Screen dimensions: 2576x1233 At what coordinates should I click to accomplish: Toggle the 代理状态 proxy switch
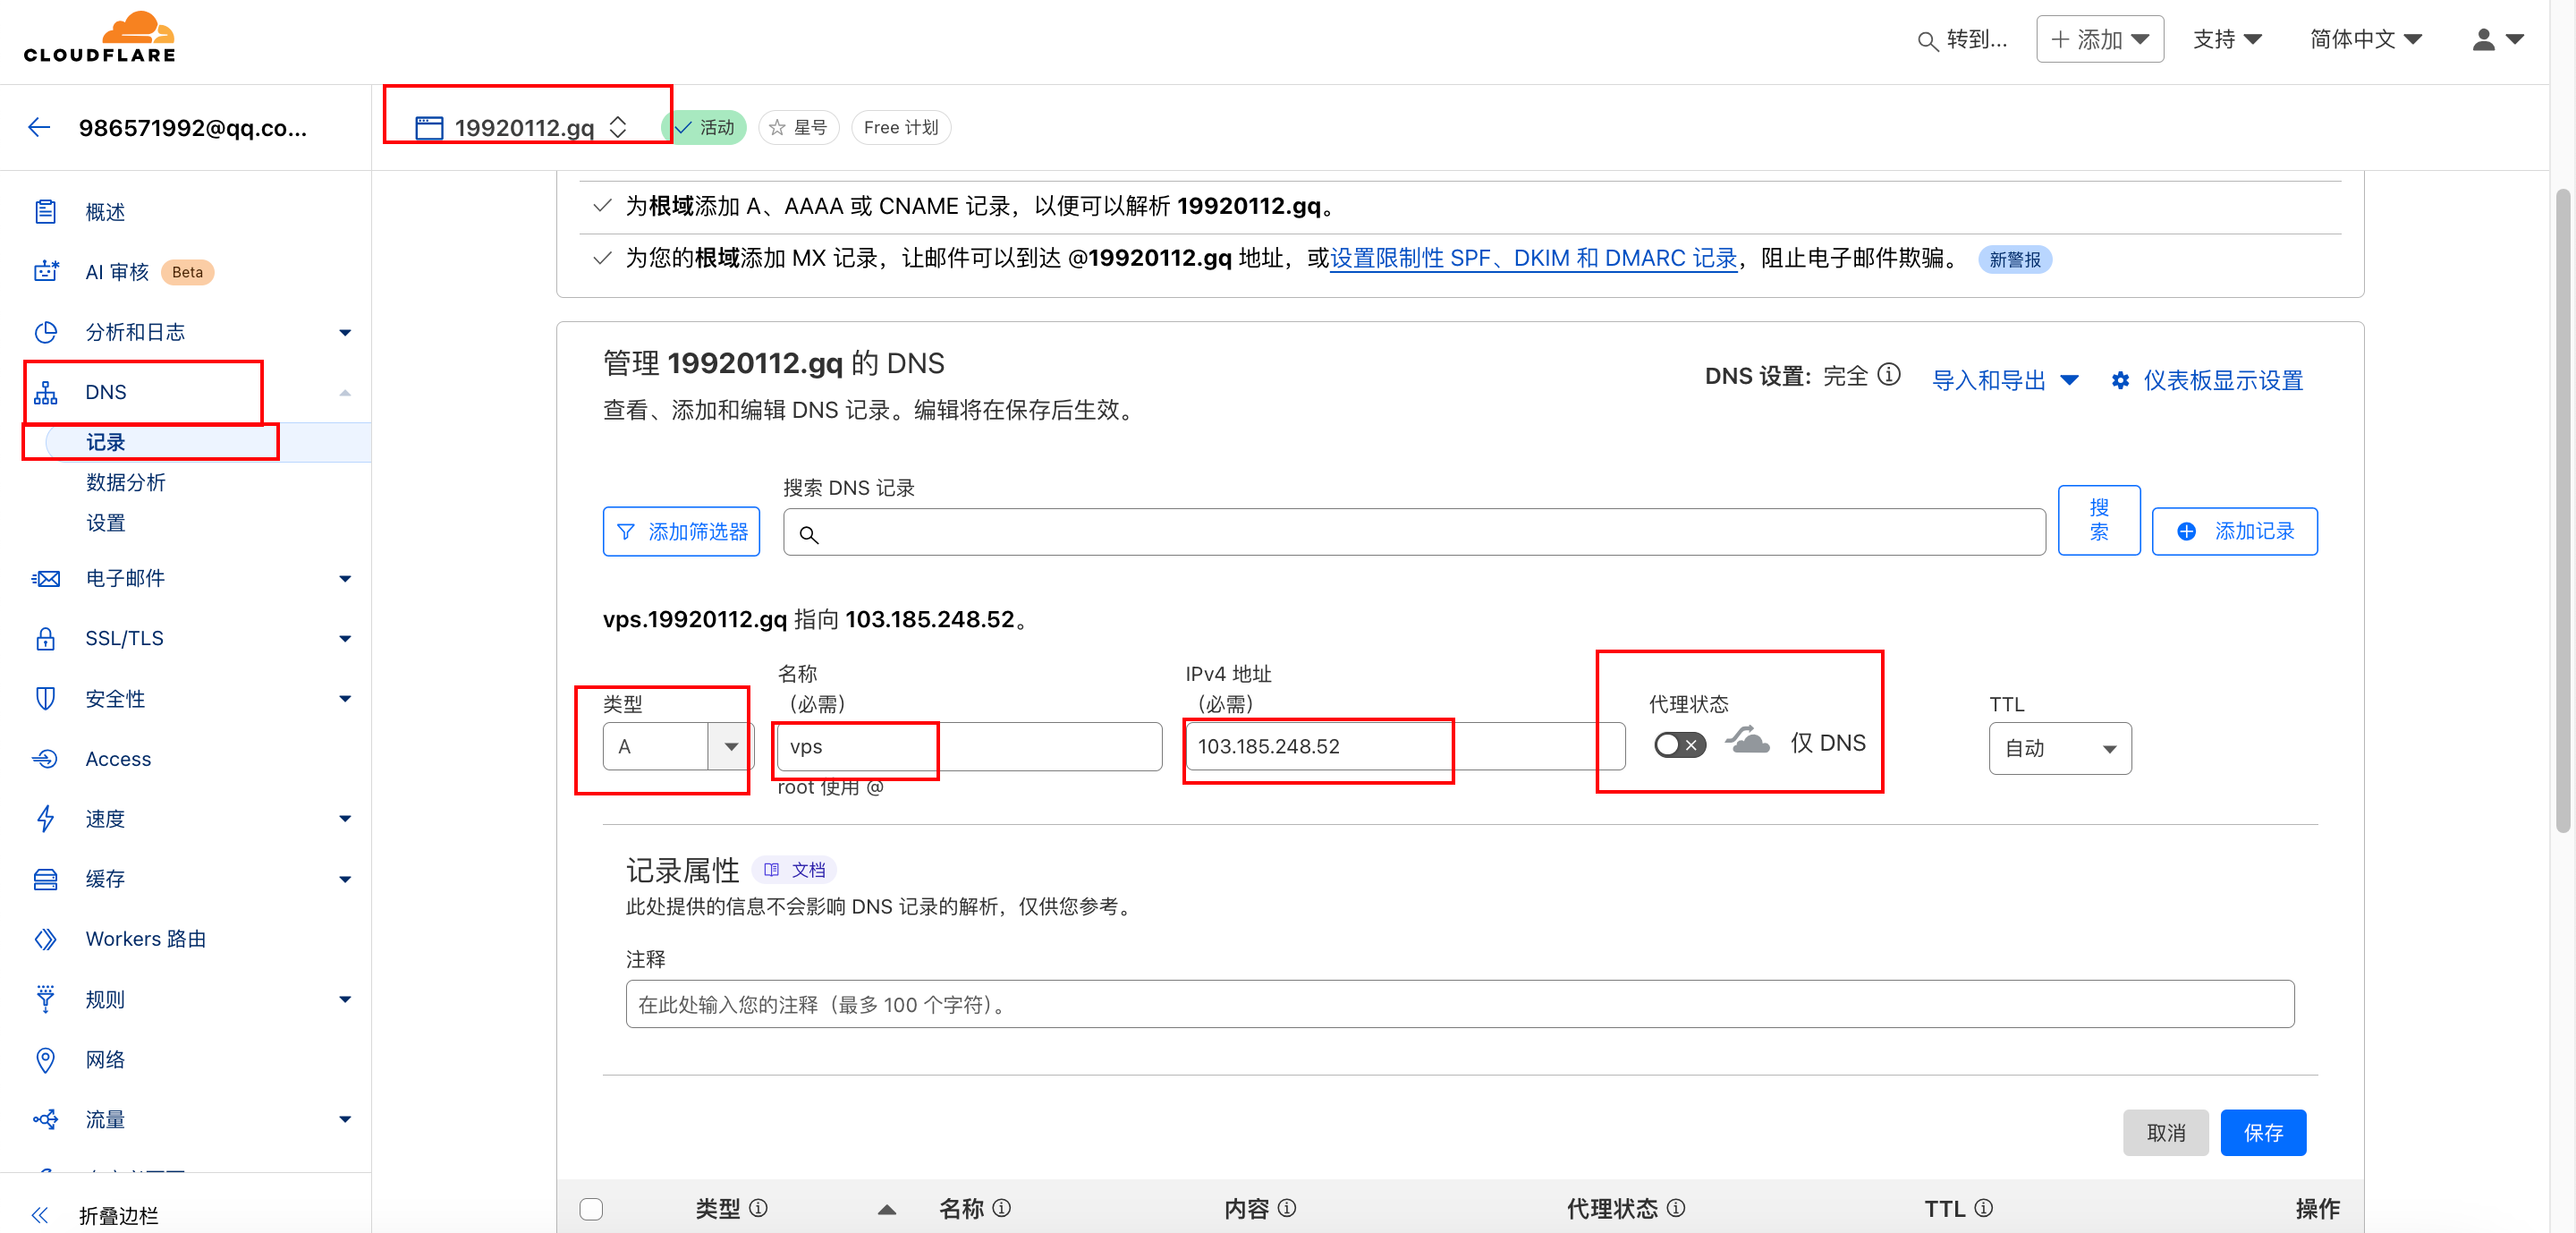point(1680,745)
